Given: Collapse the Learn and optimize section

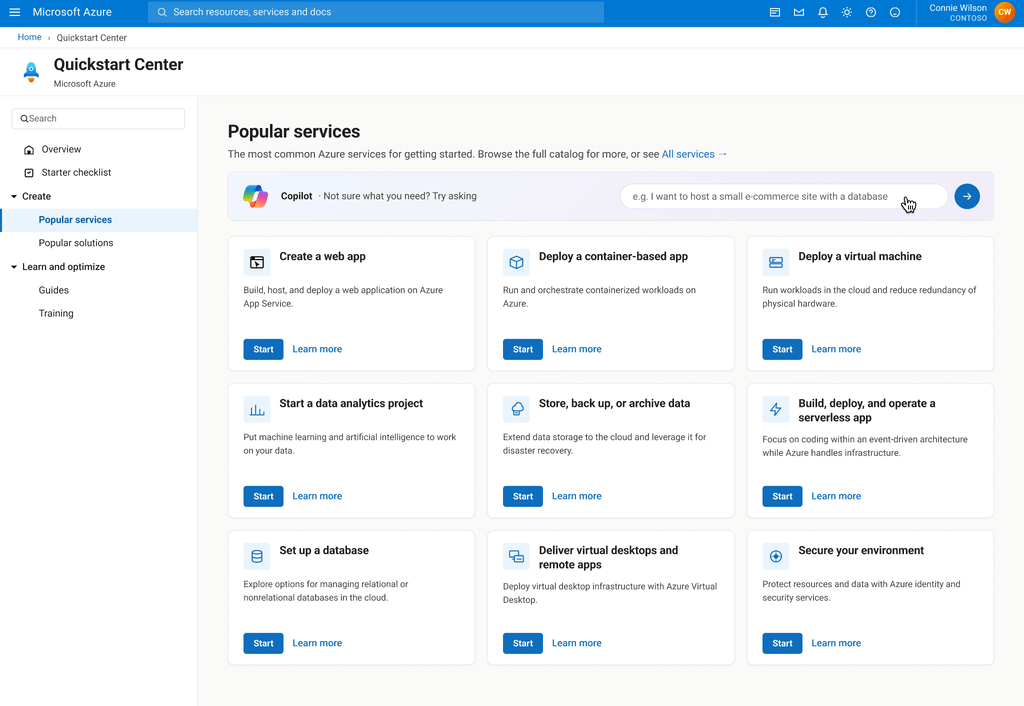Looking at the screenshot, I should 14,267.
